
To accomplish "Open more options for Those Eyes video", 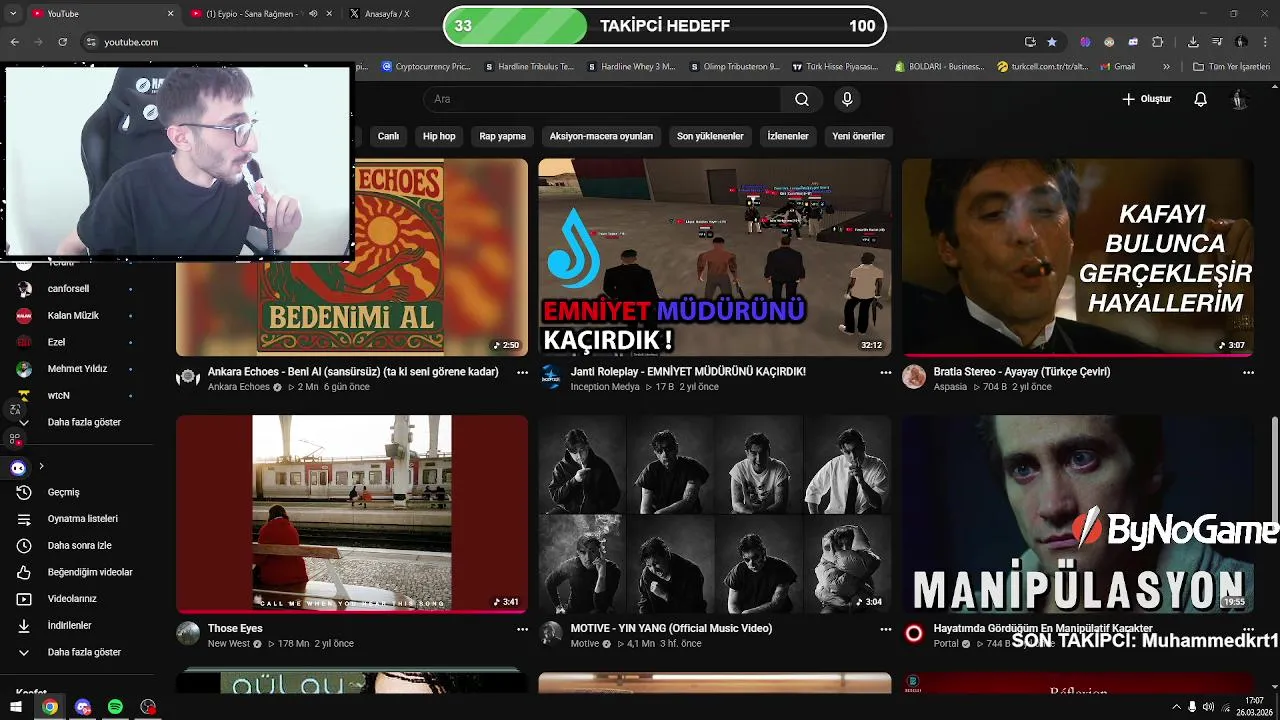I will point(522,629).
